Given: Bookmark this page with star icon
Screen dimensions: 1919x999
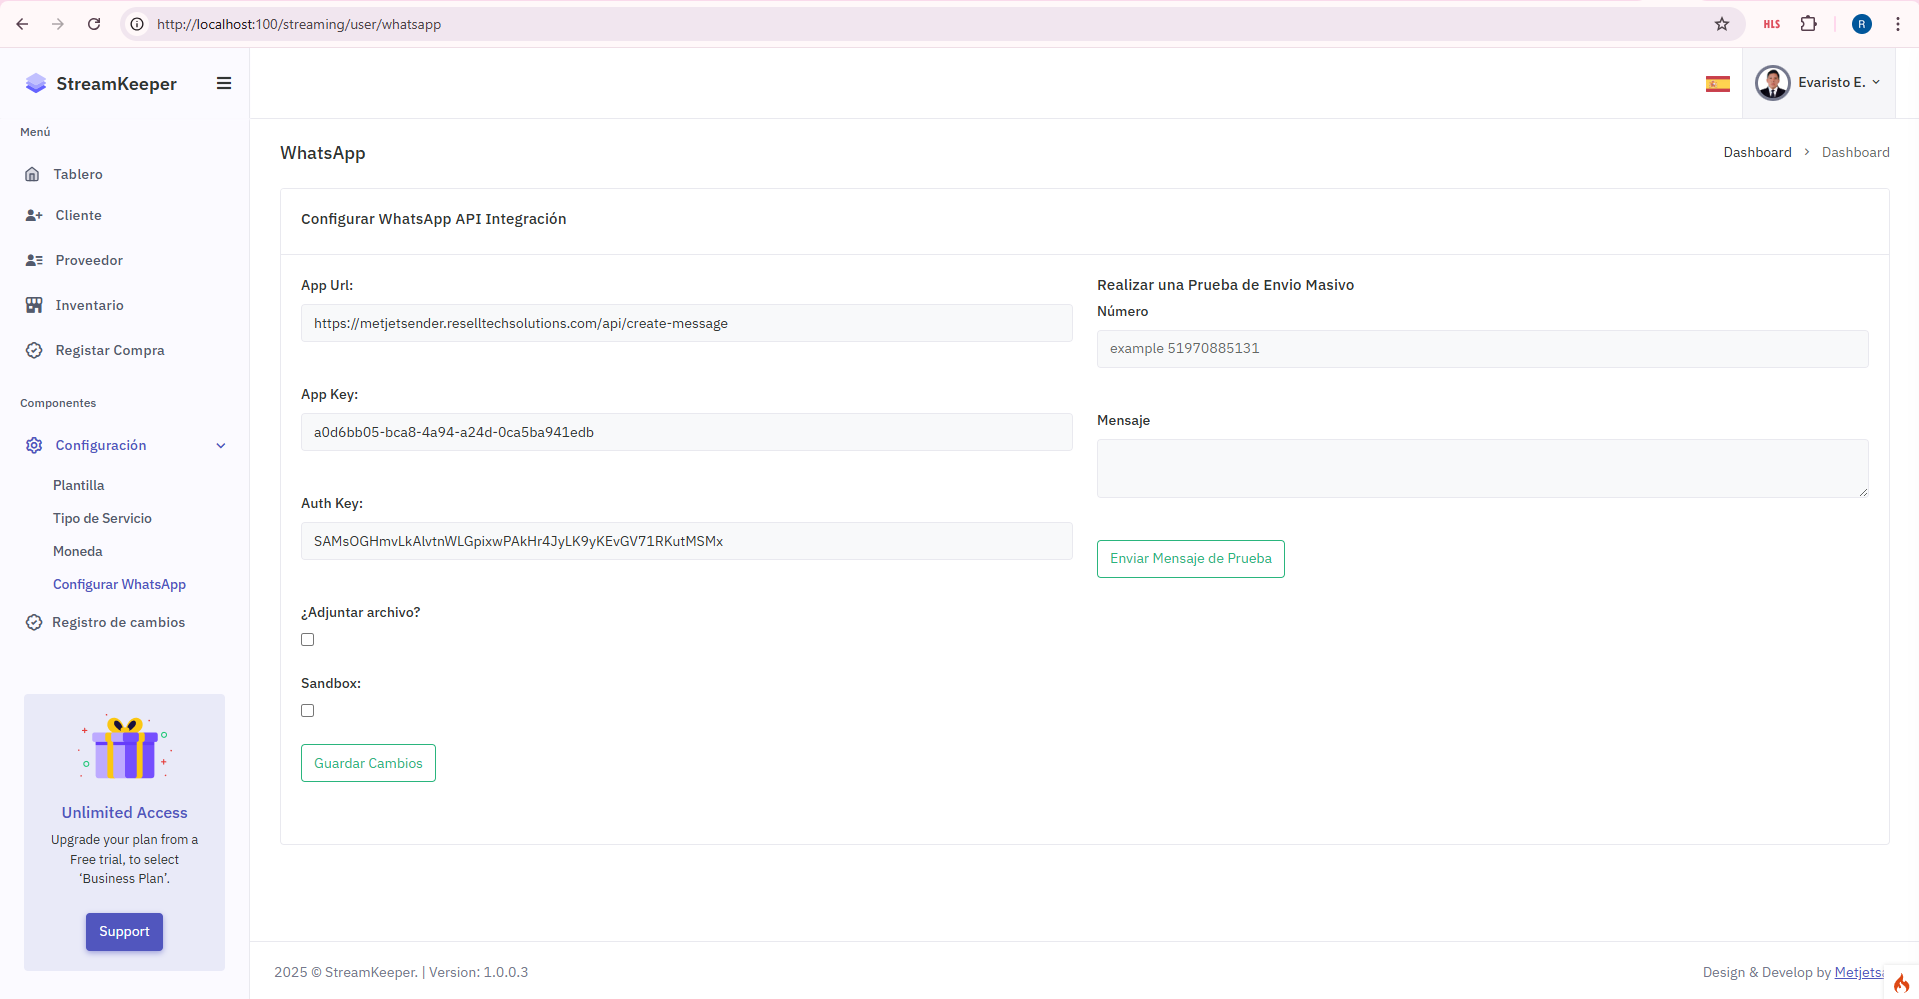Looking at the screenshot, I should click(x=1722, y=24).
